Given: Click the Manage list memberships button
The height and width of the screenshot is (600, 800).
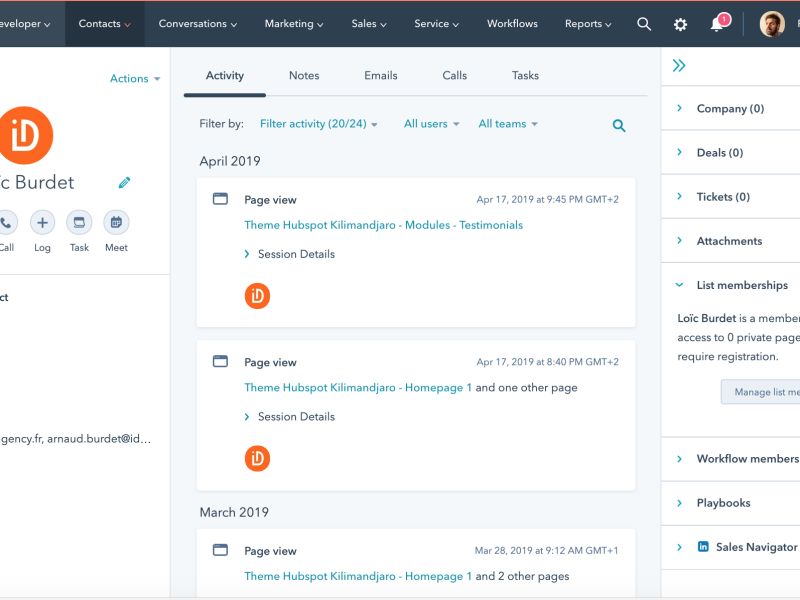Looking at the screenshot, I should click(760, 392).
